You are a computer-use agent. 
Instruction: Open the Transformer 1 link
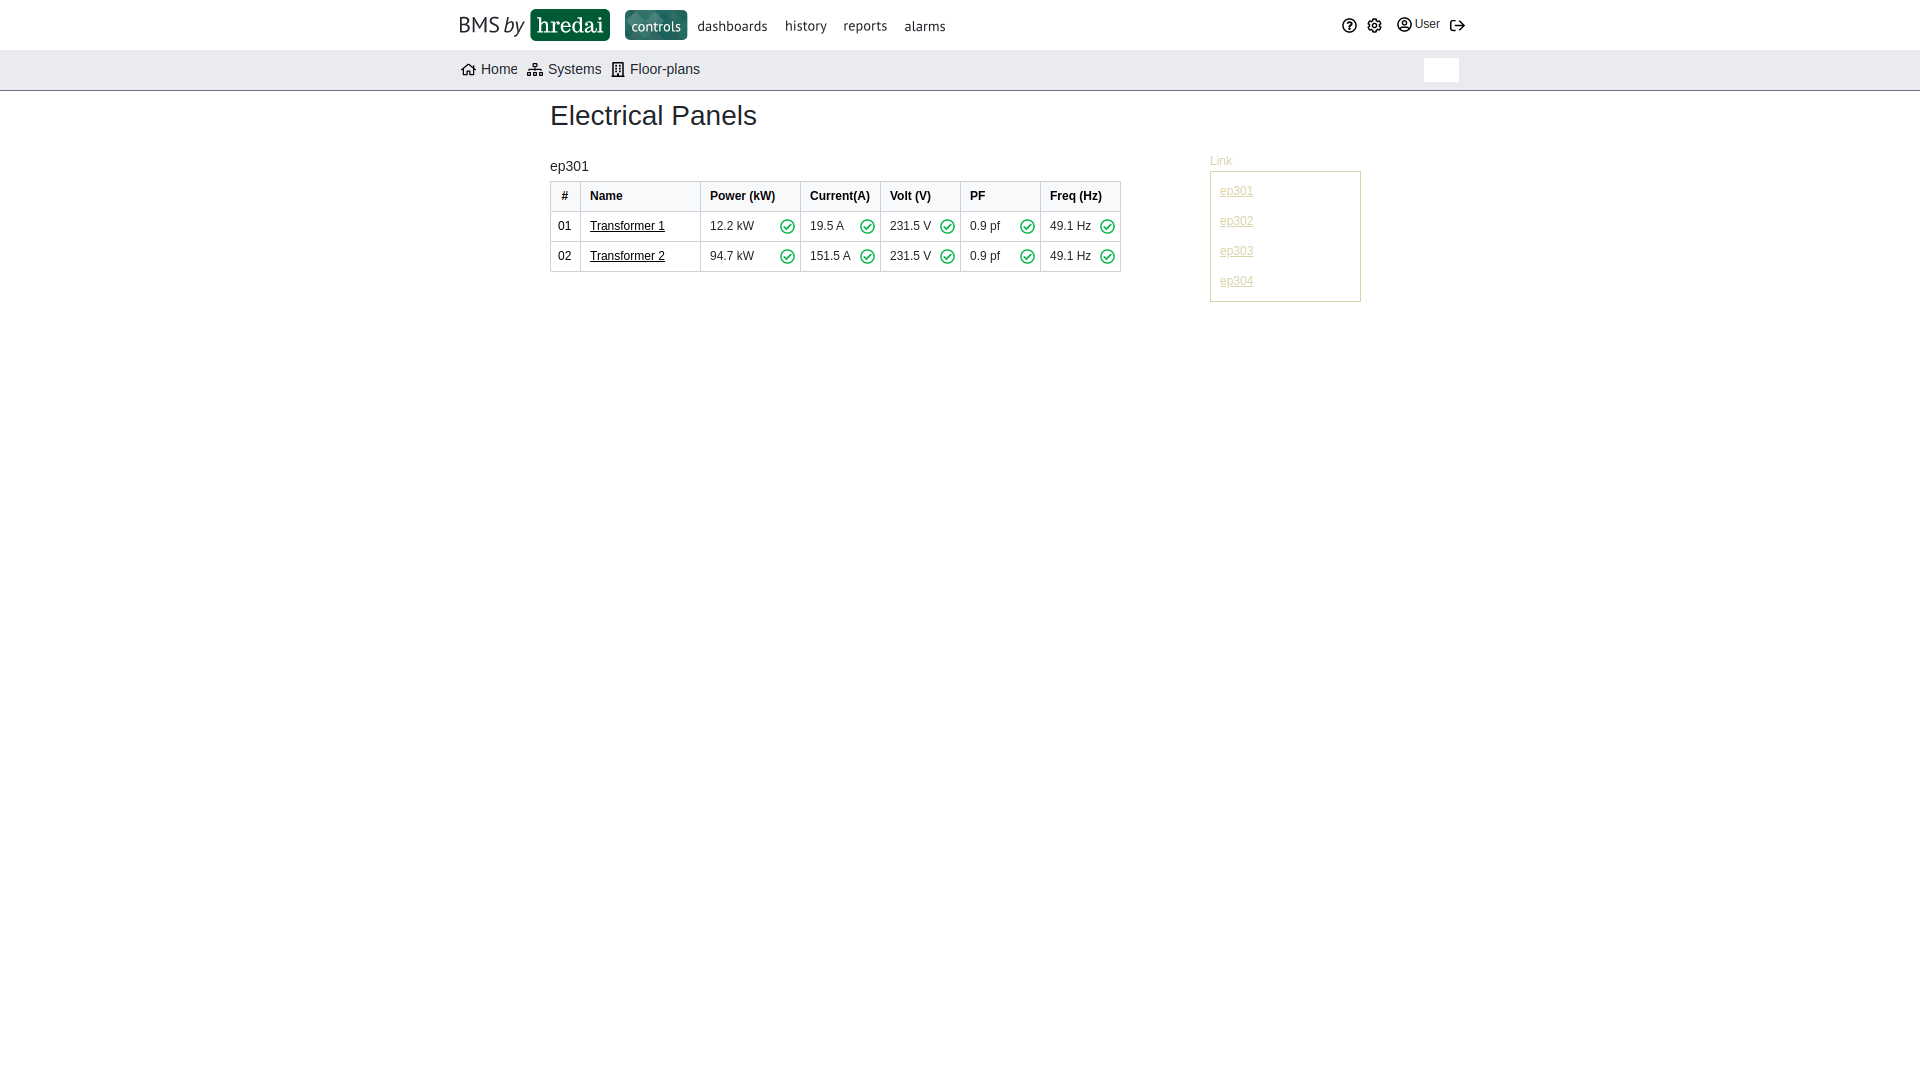627,226
